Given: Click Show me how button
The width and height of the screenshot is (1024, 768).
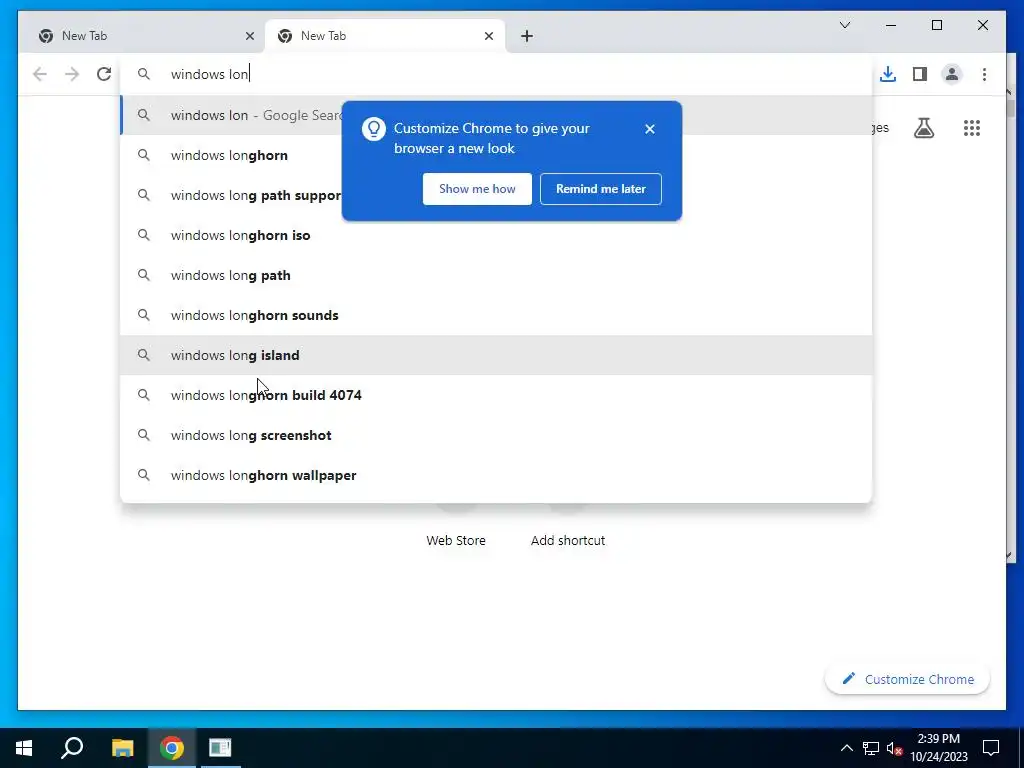Looking at the screenshot, I should coord(477,189).
